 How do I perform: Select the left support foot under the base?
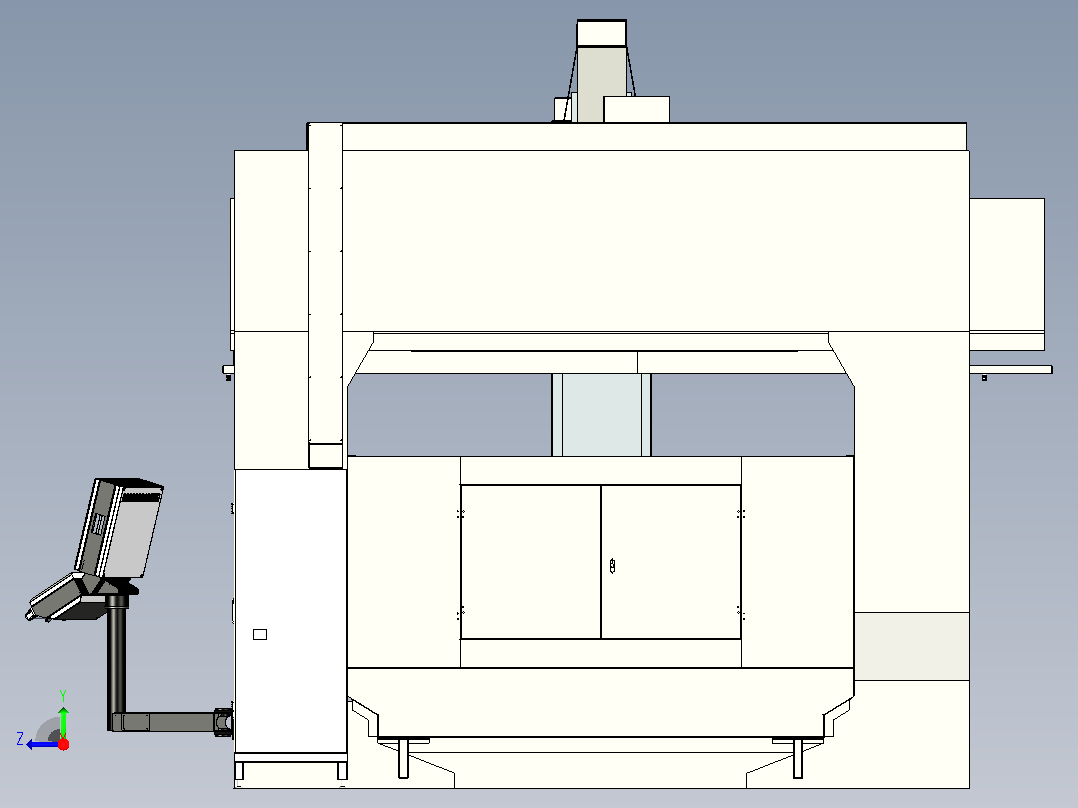coord(404,757)
